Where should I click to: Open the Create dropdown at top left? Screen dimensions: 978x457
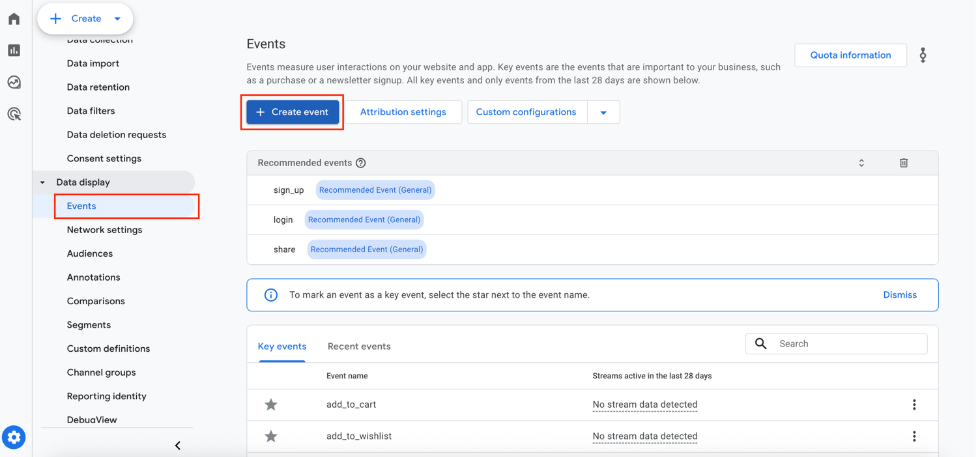coord(85,19)
